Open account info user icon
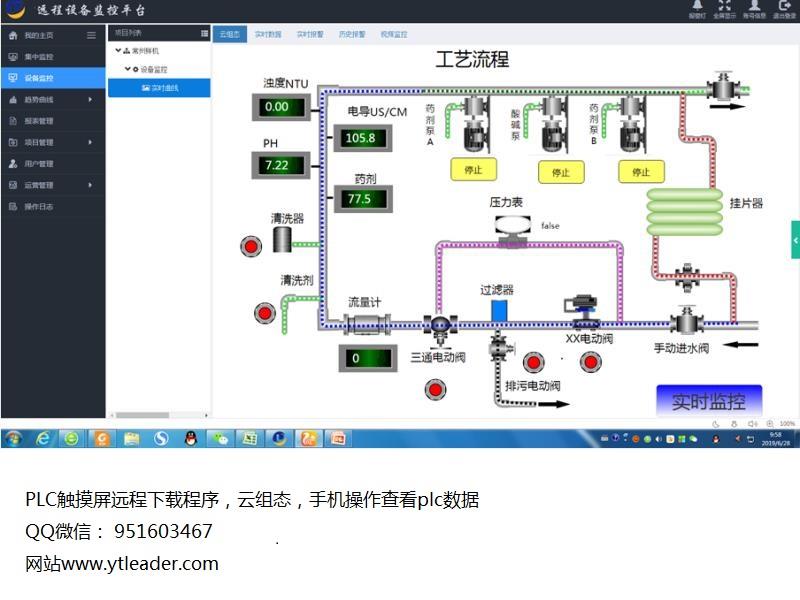This screenshot has height=600, width=800. [754, 6]
